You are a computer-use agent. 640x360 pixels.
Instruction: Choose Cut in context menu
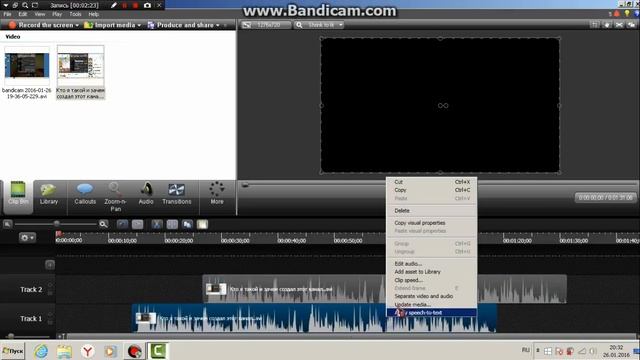coord(431,182)
